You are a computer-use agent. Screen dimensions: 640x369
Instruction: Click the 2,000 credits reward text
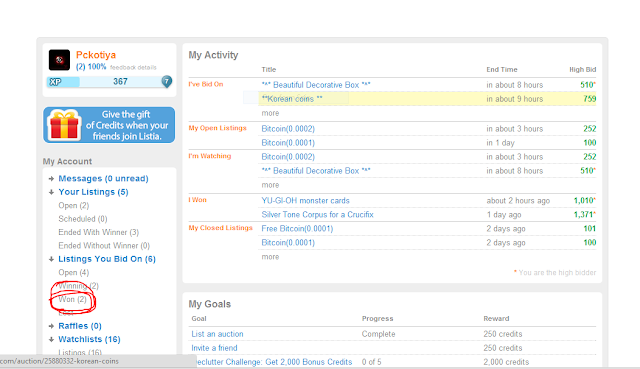[506, 362]
